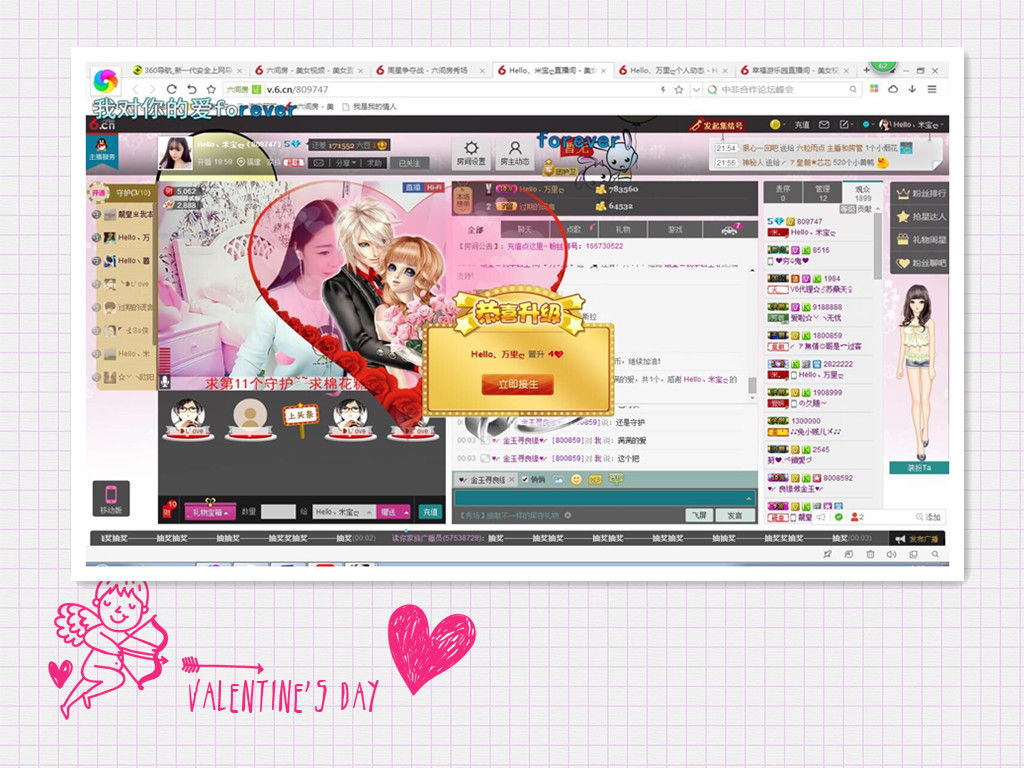This screenshot has width=1024, height=768.
Task: Click the 发言 send message button
Action: pyautogui.click(x=735, y=515)
